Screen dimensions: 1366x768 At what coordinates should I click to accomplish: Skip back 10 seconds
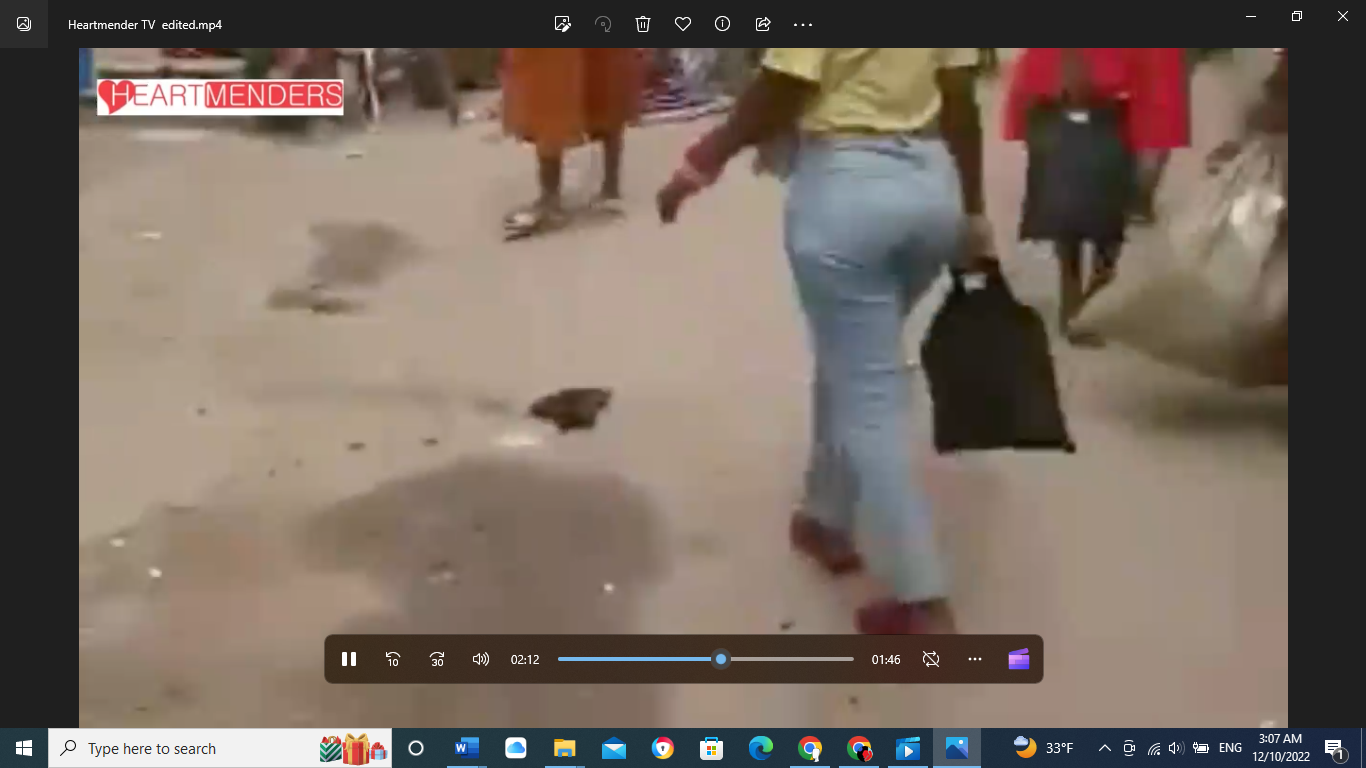[393, 659]
